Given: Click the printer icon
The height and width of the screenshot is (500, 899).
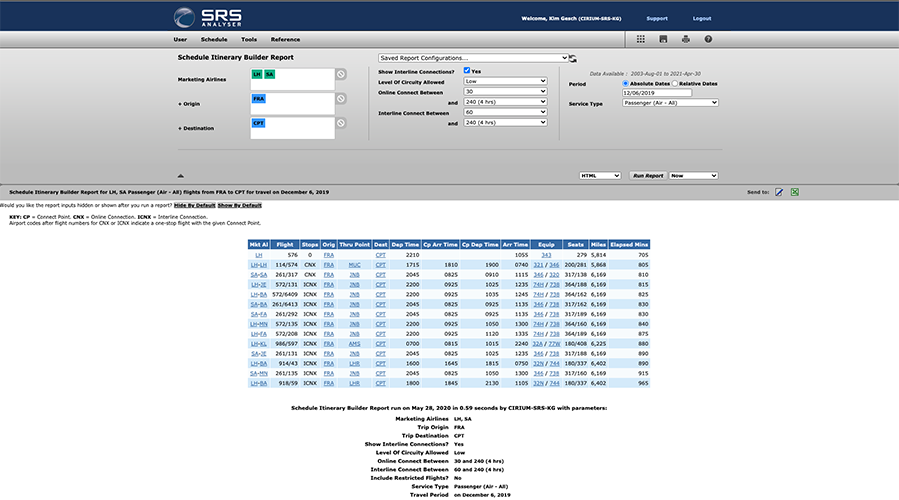Looking at the screenshot, I should click(x=686, y=39).
